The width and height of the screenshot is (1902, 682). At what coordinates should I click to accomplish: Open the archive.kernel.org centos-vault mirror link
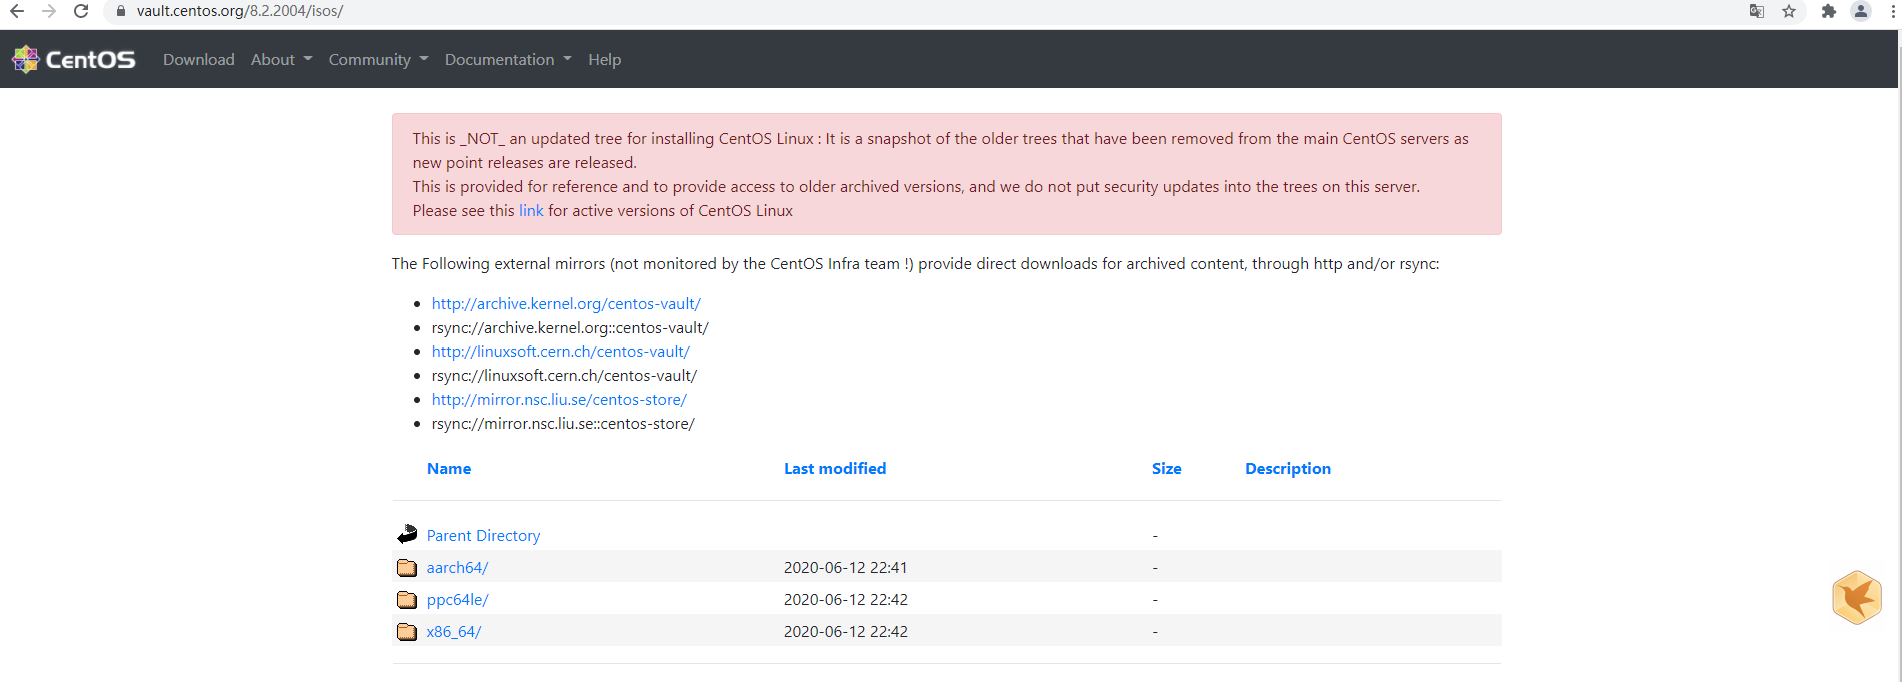point(566,303)
